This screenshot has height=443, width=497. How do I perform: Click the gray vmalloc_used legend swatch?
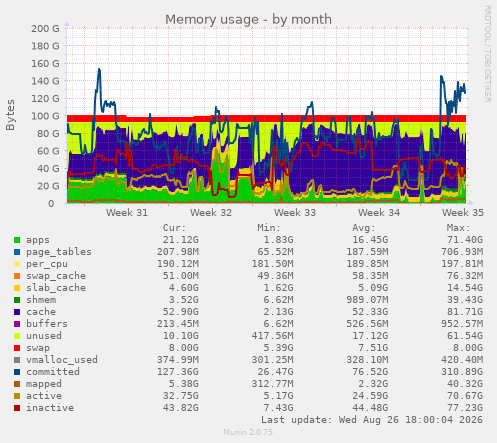pyautogui.click(x=17, y=360)
